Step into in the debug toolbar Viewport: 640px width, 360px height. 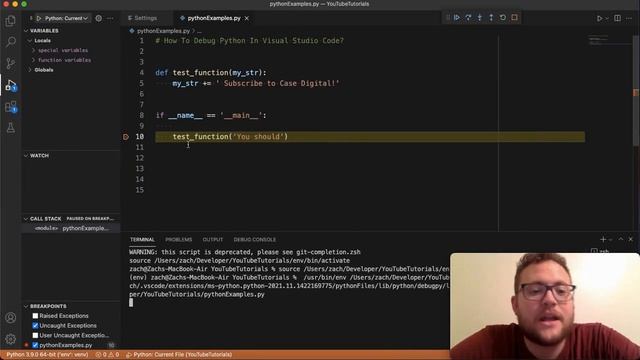[x=480, y=18]
